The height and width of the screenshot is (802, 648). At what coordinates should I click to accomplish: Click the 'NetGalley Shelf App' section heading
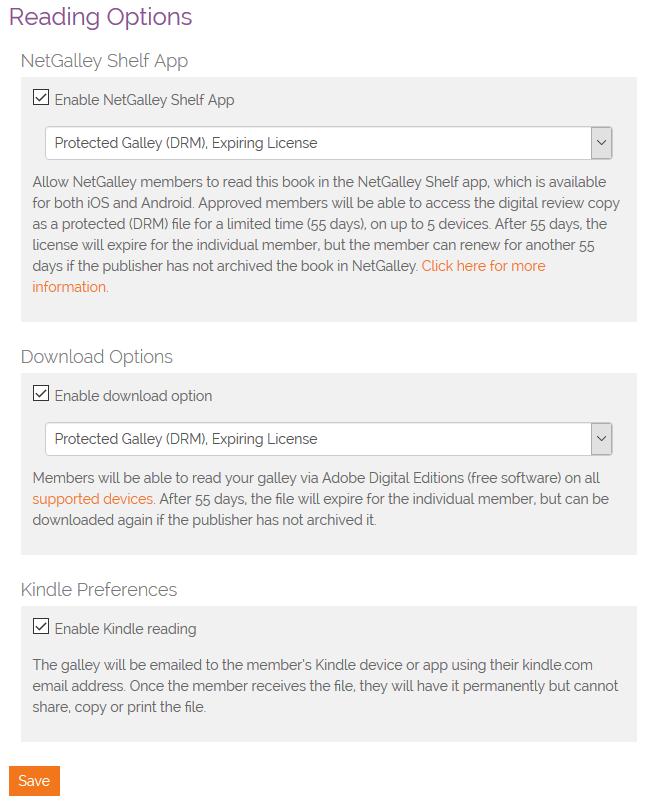tap(104, 61)
